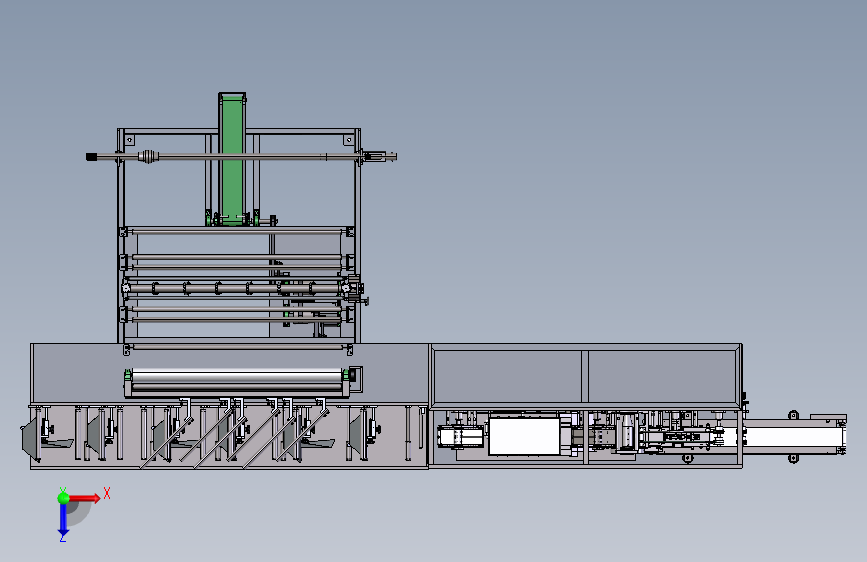Click the red X axis arrow of the triad
The image size is (867, 562).
pos(84,498)
